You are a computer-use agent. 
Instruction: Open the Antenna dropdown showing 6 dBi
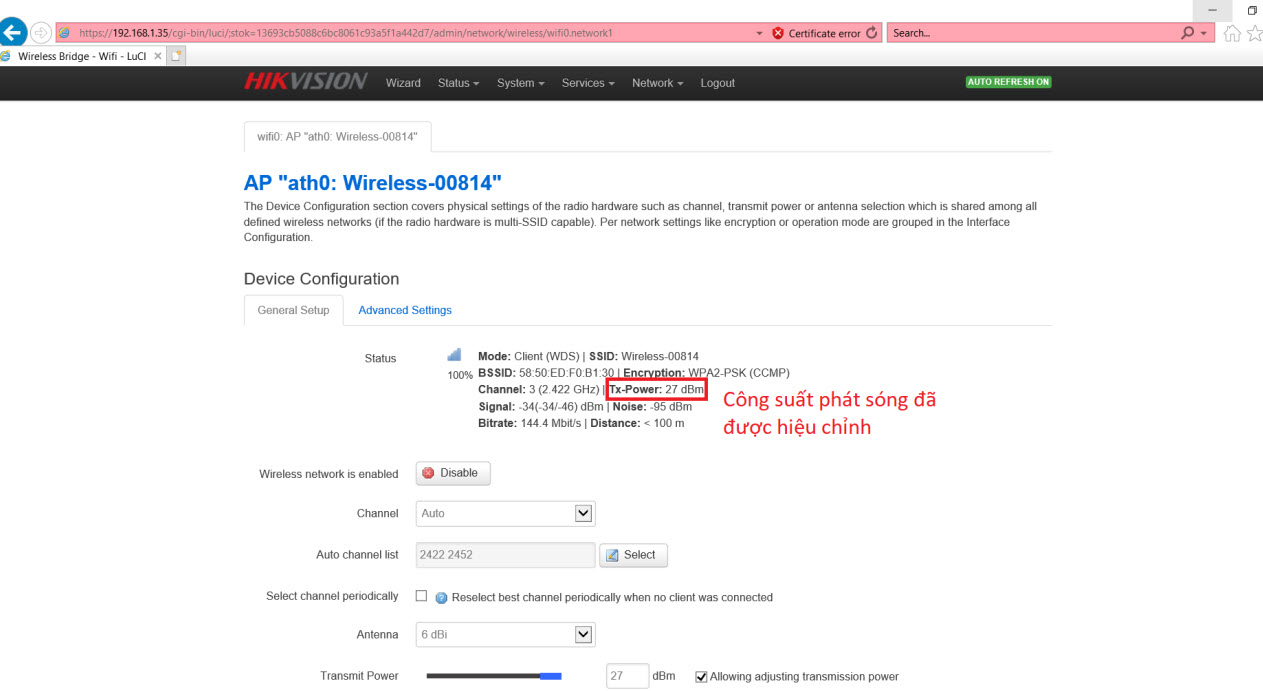(x=505, y=634)
